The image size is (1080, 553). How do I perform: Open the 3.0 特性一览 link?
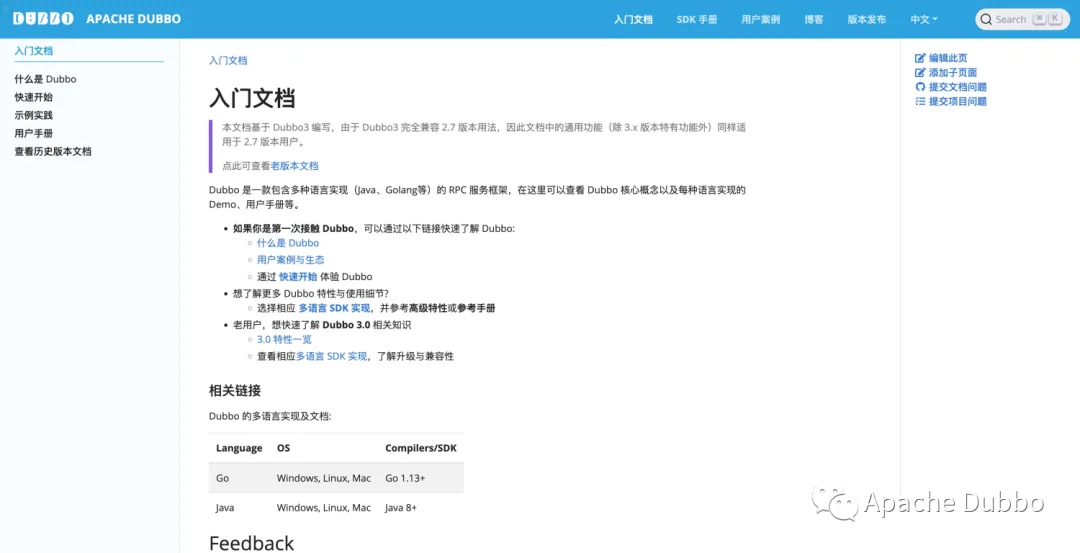(284, 340)
